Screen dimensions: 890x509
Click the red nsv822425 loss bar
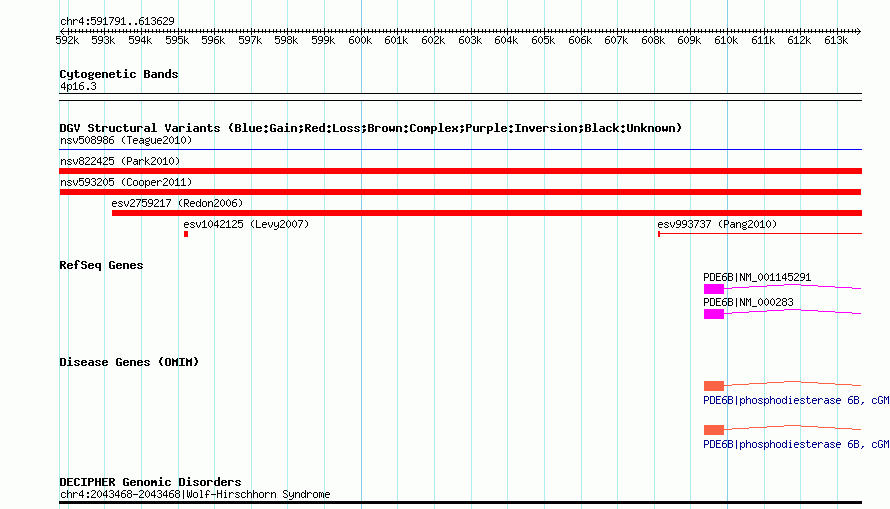coord(460,171)
